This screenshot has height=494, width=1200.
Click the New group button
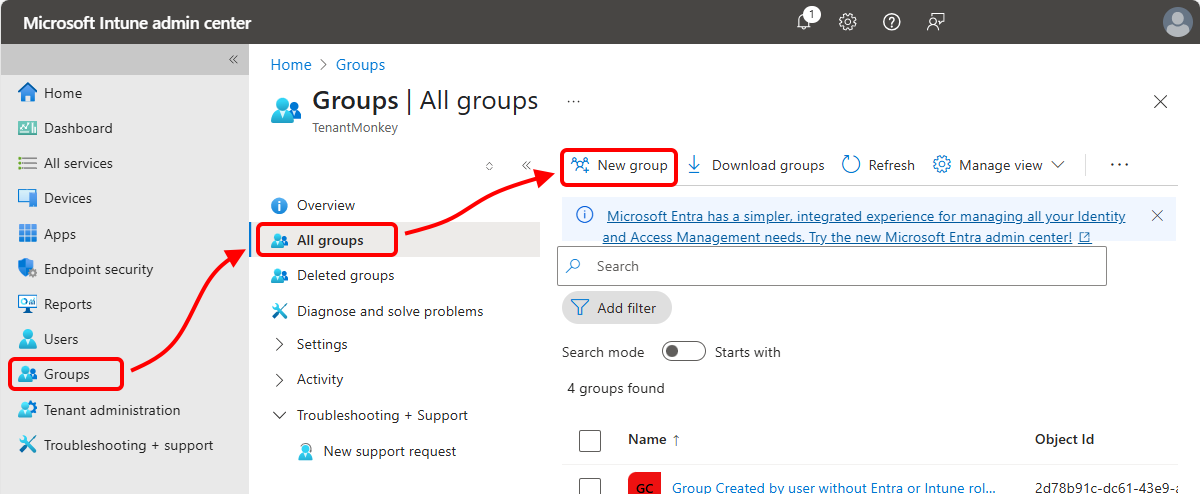tap(619, 165)
